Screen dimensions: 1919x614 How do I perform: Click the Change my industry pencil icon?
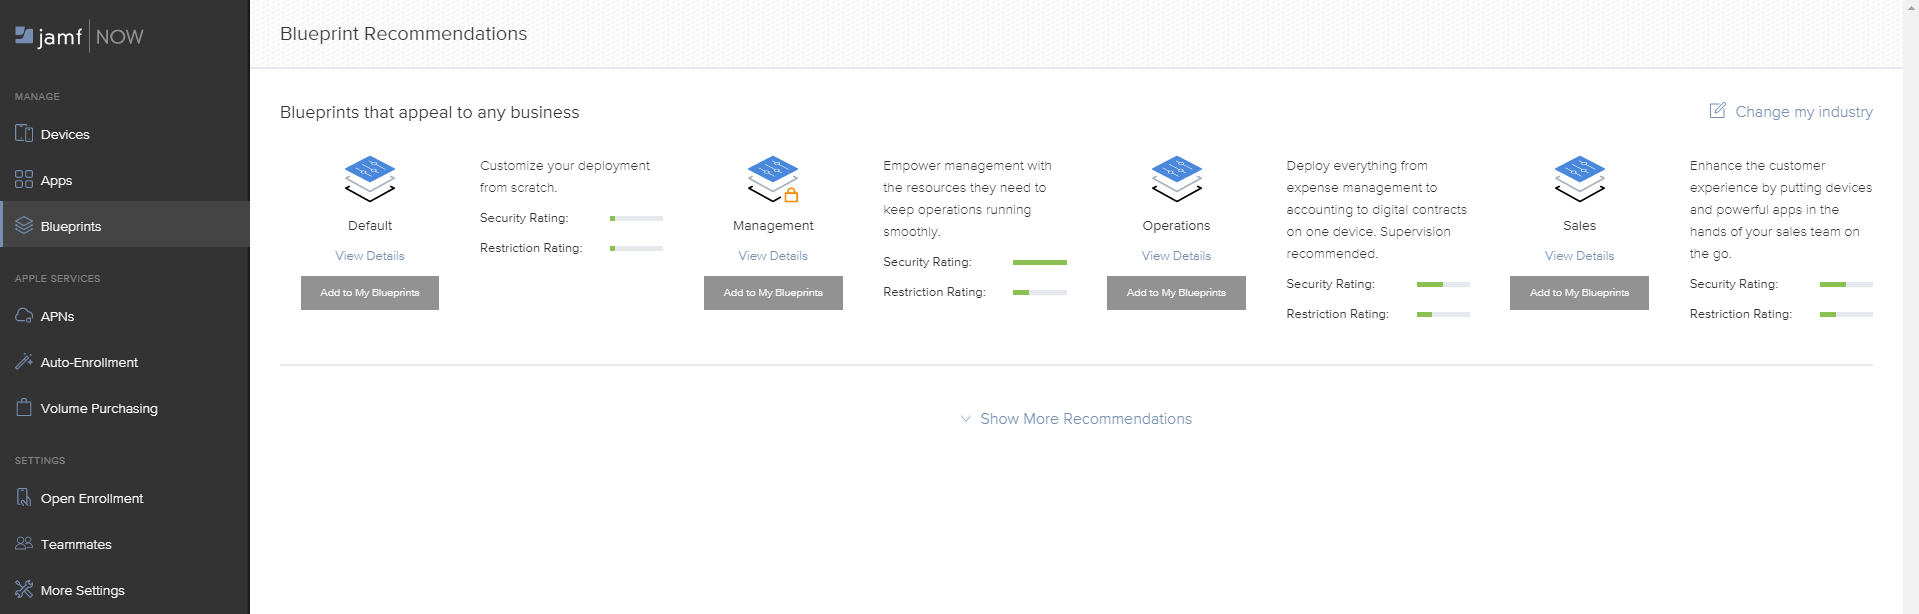pos(1717,111)
